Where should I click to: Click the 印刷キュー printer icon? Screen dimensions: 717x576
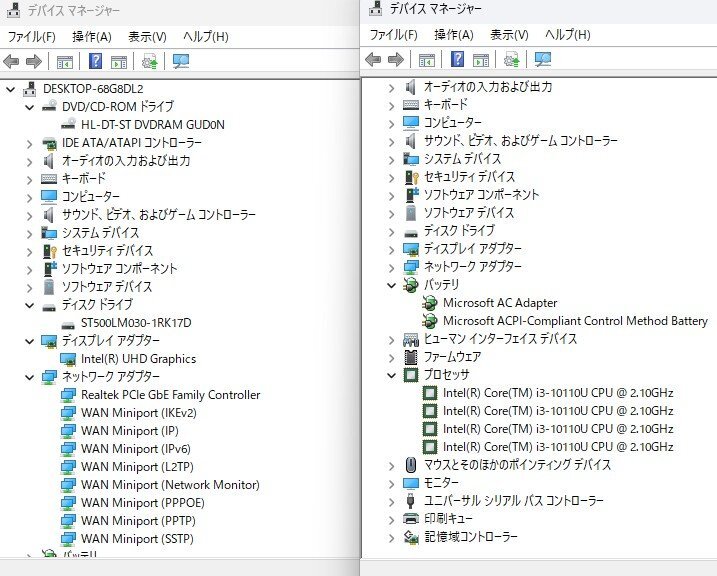(411, 518)
